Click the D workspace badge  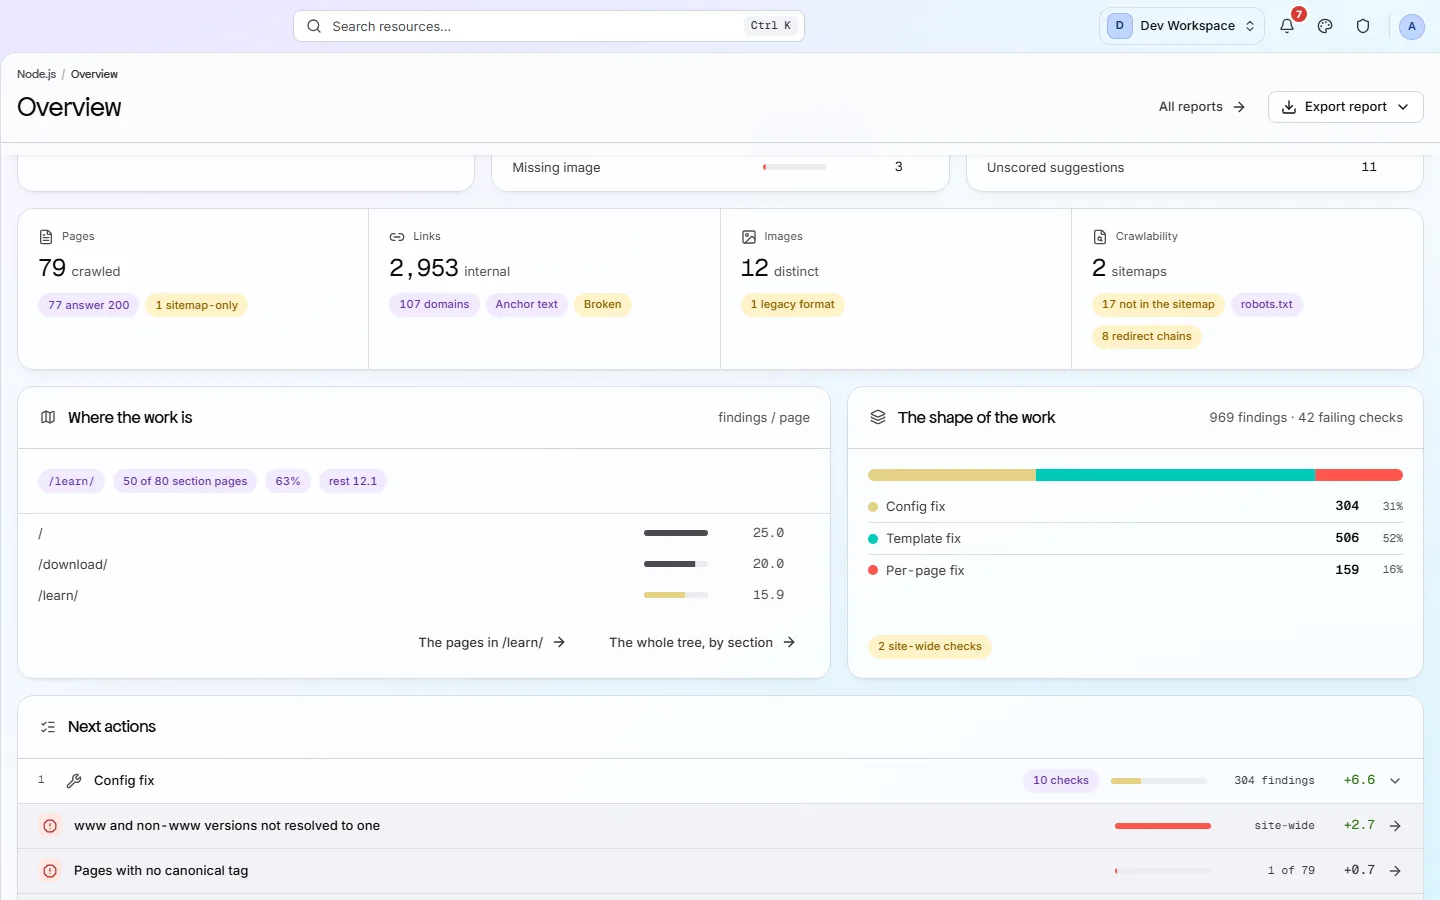pos(1119,26)
